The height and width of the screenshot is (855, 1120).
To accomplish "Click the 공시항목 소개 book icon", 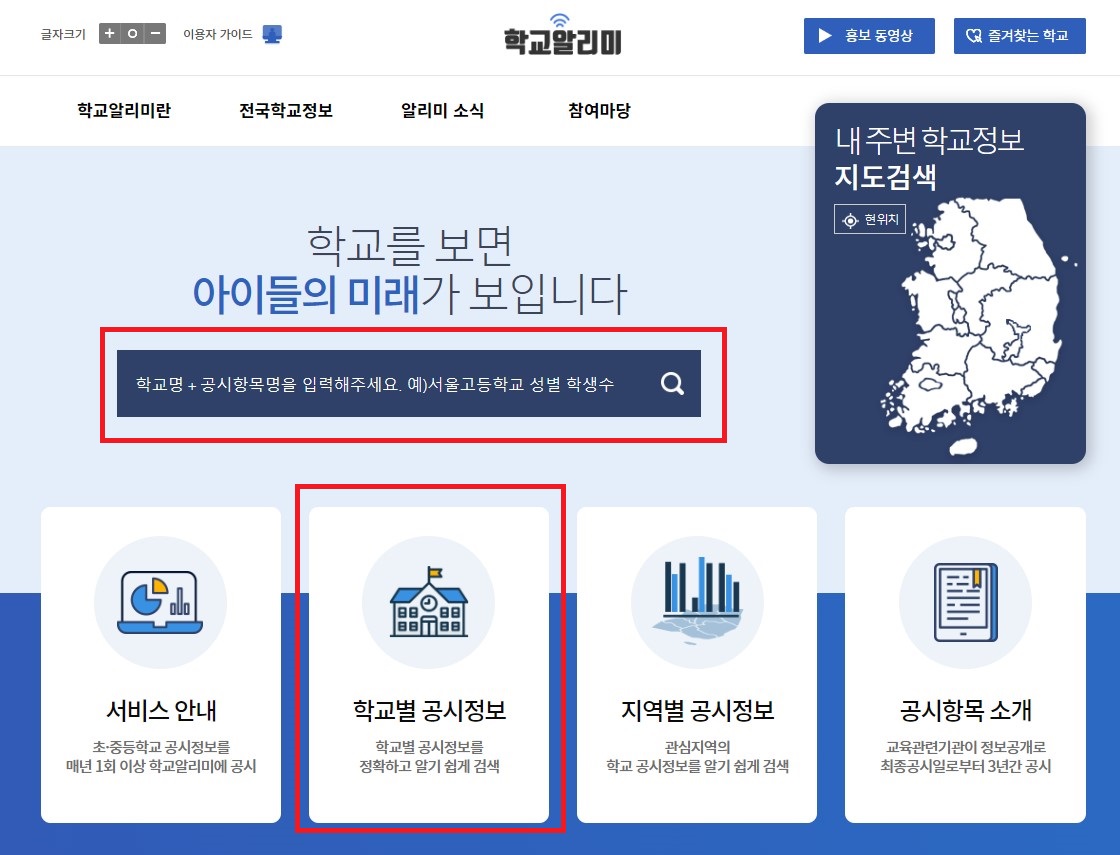I will pyautogui.click(x=964, y=602).
